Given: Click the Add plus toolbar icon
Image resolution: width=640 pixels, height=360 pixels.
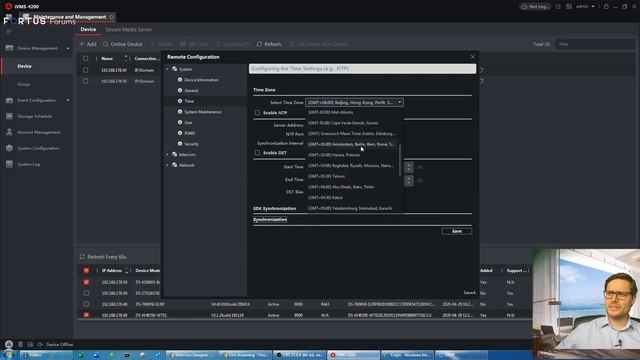Looking at the screenshot, I should (82, 44).
